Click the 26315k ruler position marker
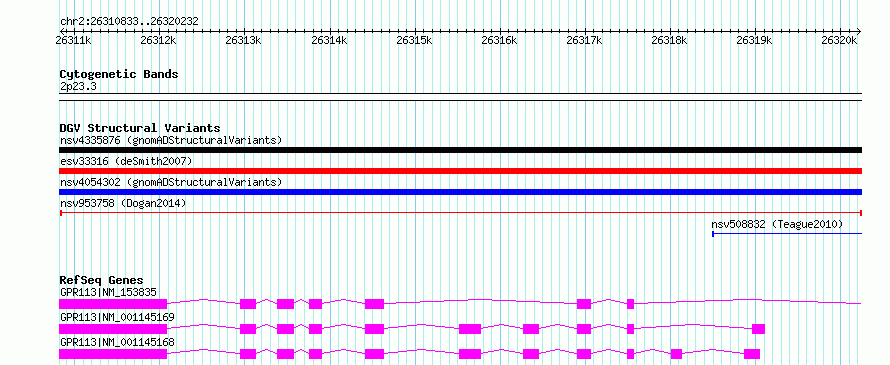Image resolution: width=890 pixels, height=365 pixels. coord(414,40)
